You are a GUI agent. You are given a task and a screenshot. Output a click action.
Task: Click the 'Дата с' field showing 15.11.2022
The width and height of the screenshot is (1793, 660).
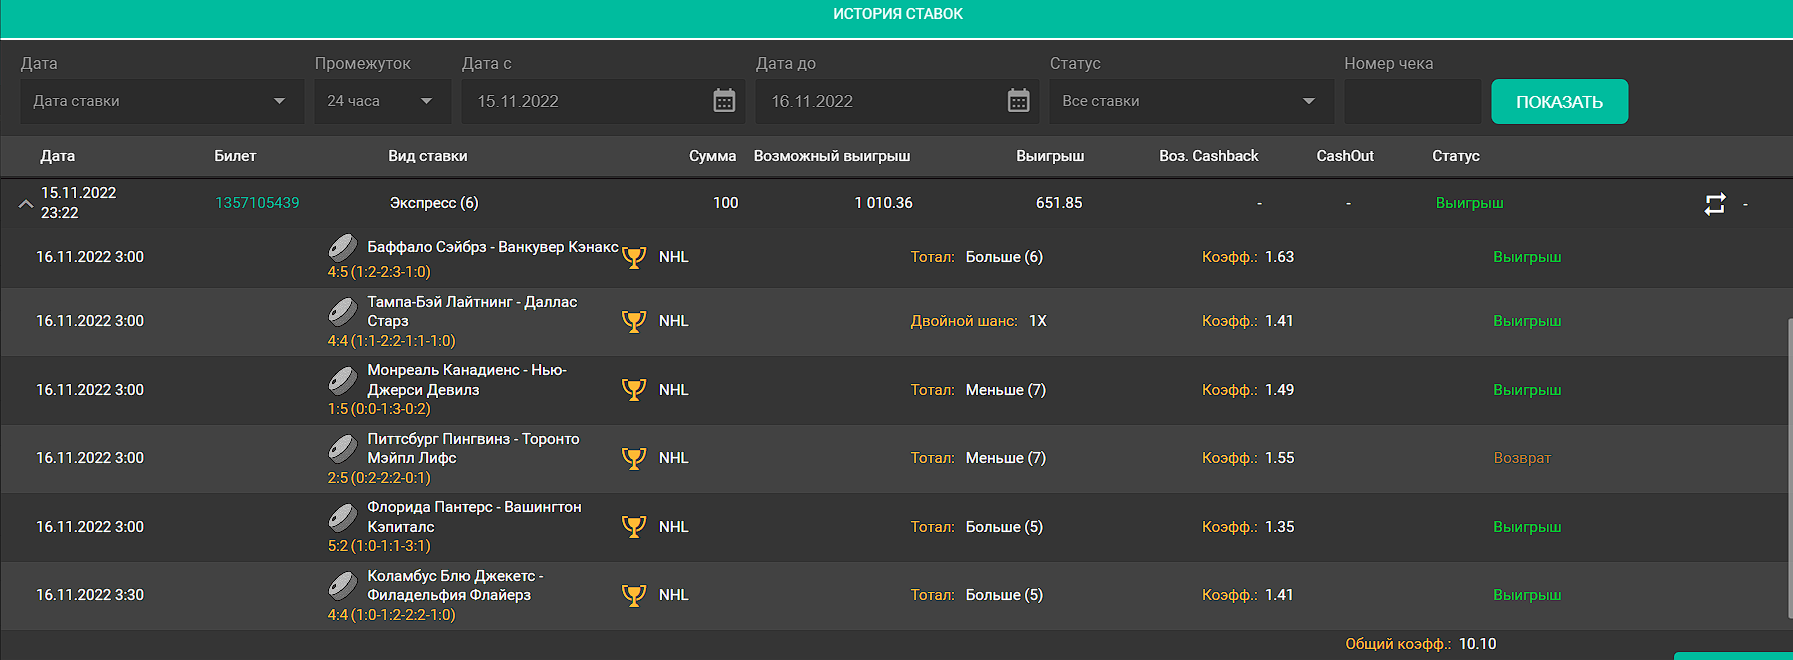(x=585, y=101)
